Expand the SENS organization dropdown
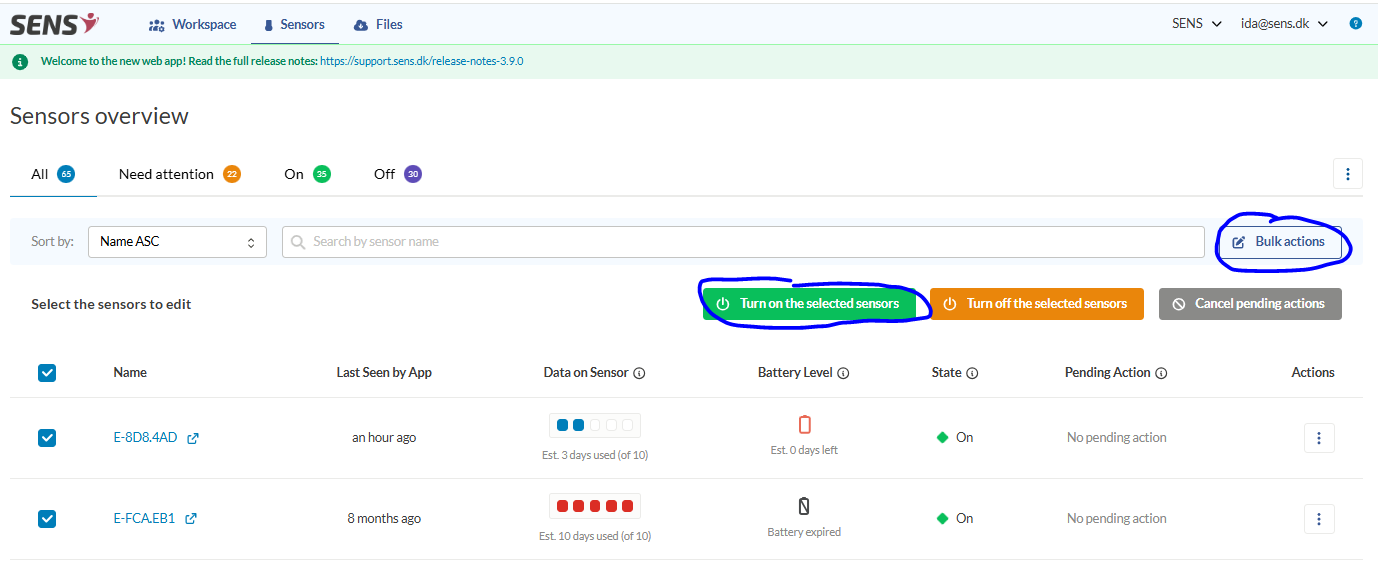This screenshot has height=563, width=1378. pyautogui.click(x=1197, y=24)
